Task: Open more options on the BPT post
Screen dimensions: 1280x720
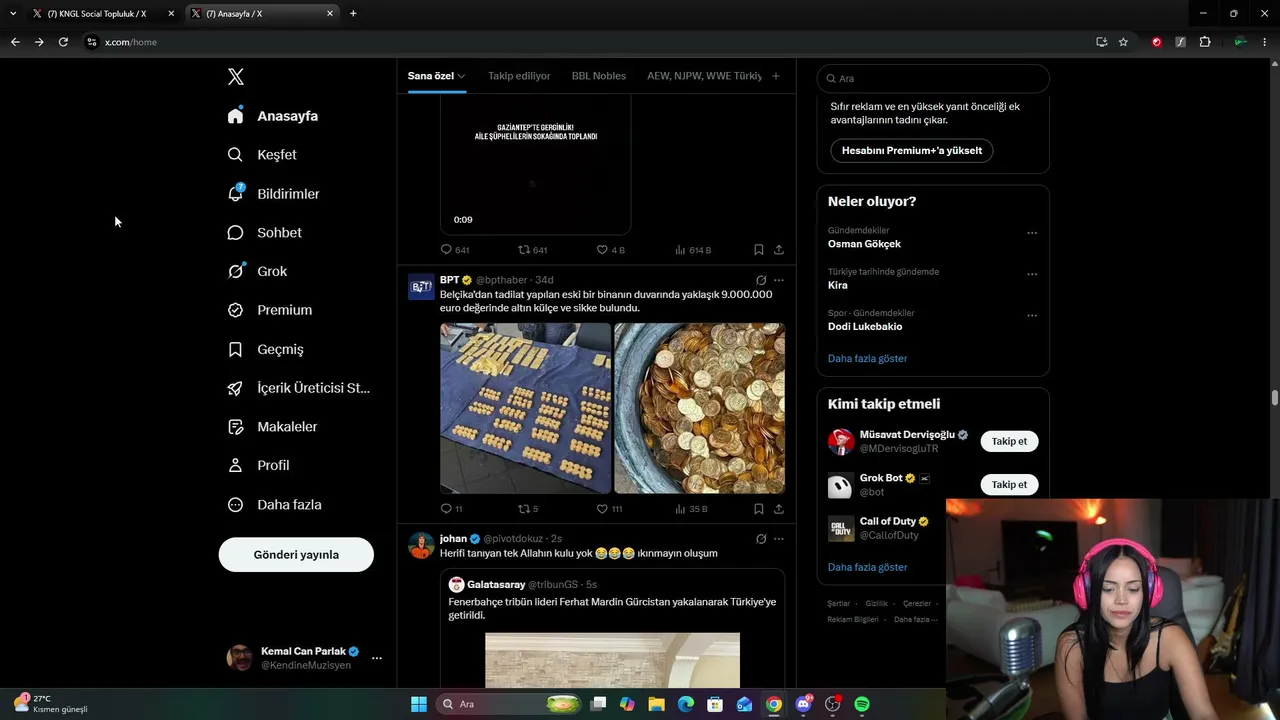Action: [x=779, y=280]
